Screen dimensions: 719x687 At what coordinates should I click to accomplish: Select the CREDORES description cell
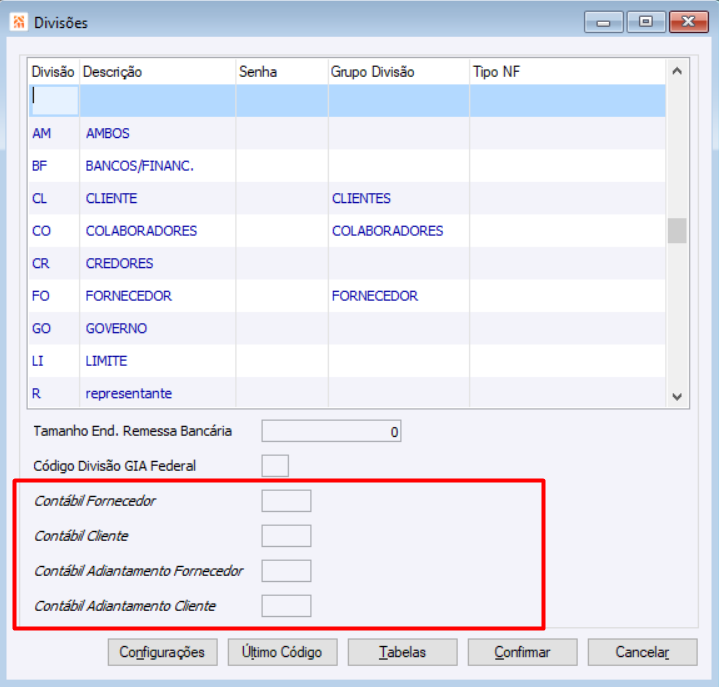pyautogui.click(x=157, y=264)
